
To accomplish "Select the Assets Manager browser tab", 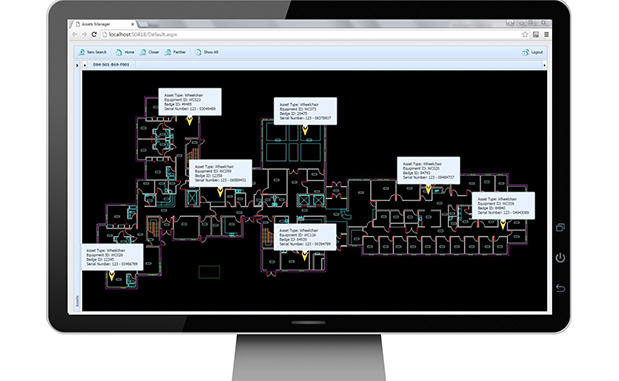I will pyautogui.click(x=103, y=24).
